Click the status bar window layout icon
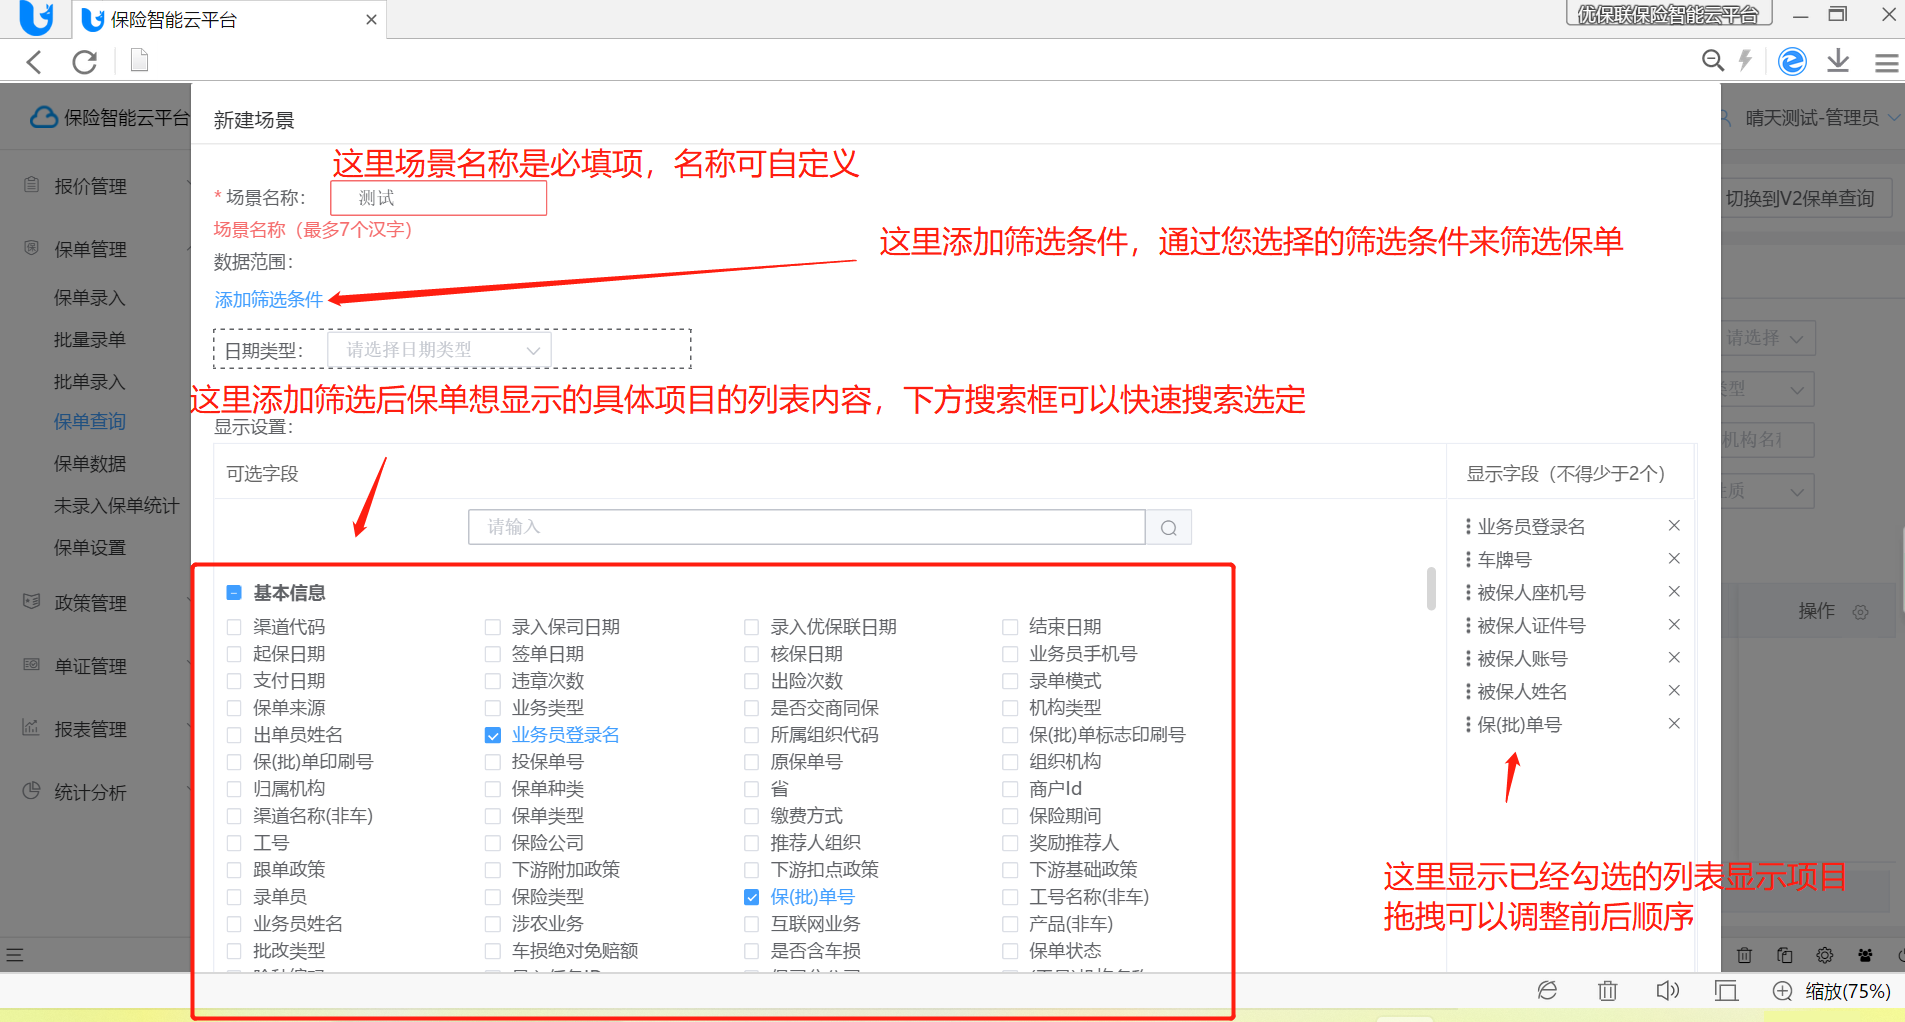The width and height of the screenshot is (1905, 1022). 1726,991
